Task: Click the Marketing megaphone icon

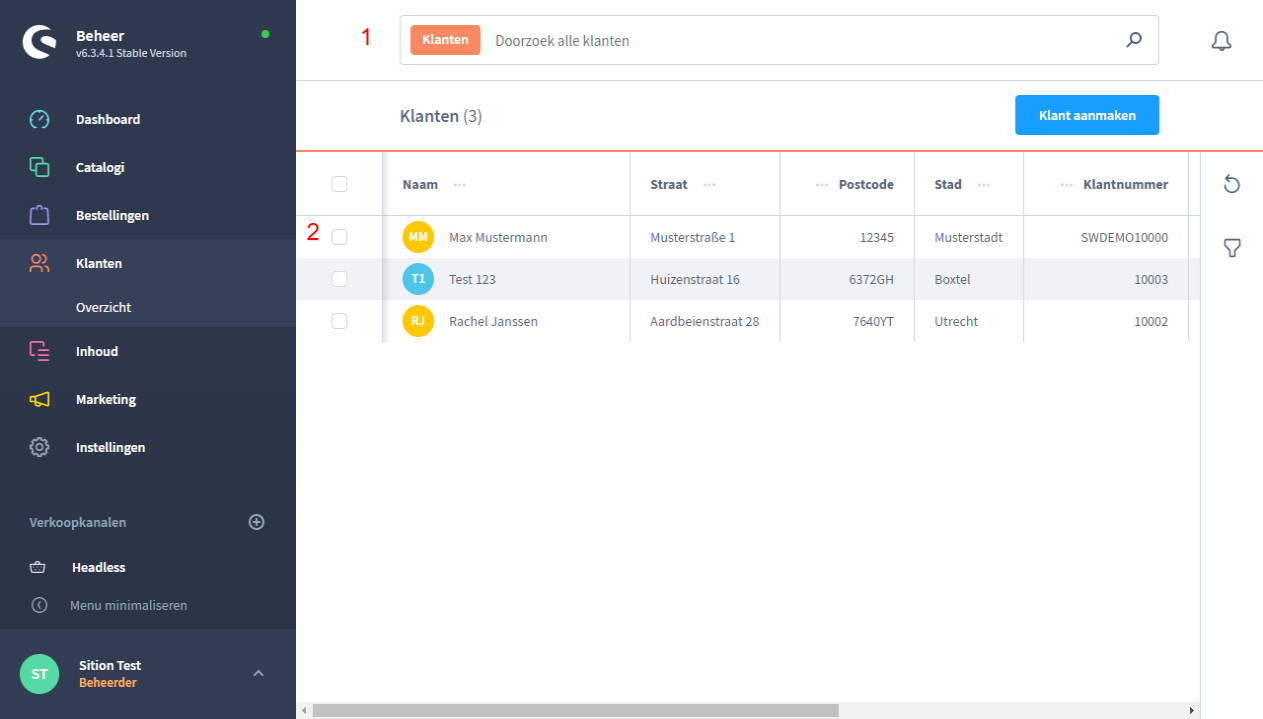Action: pos(39,400)
